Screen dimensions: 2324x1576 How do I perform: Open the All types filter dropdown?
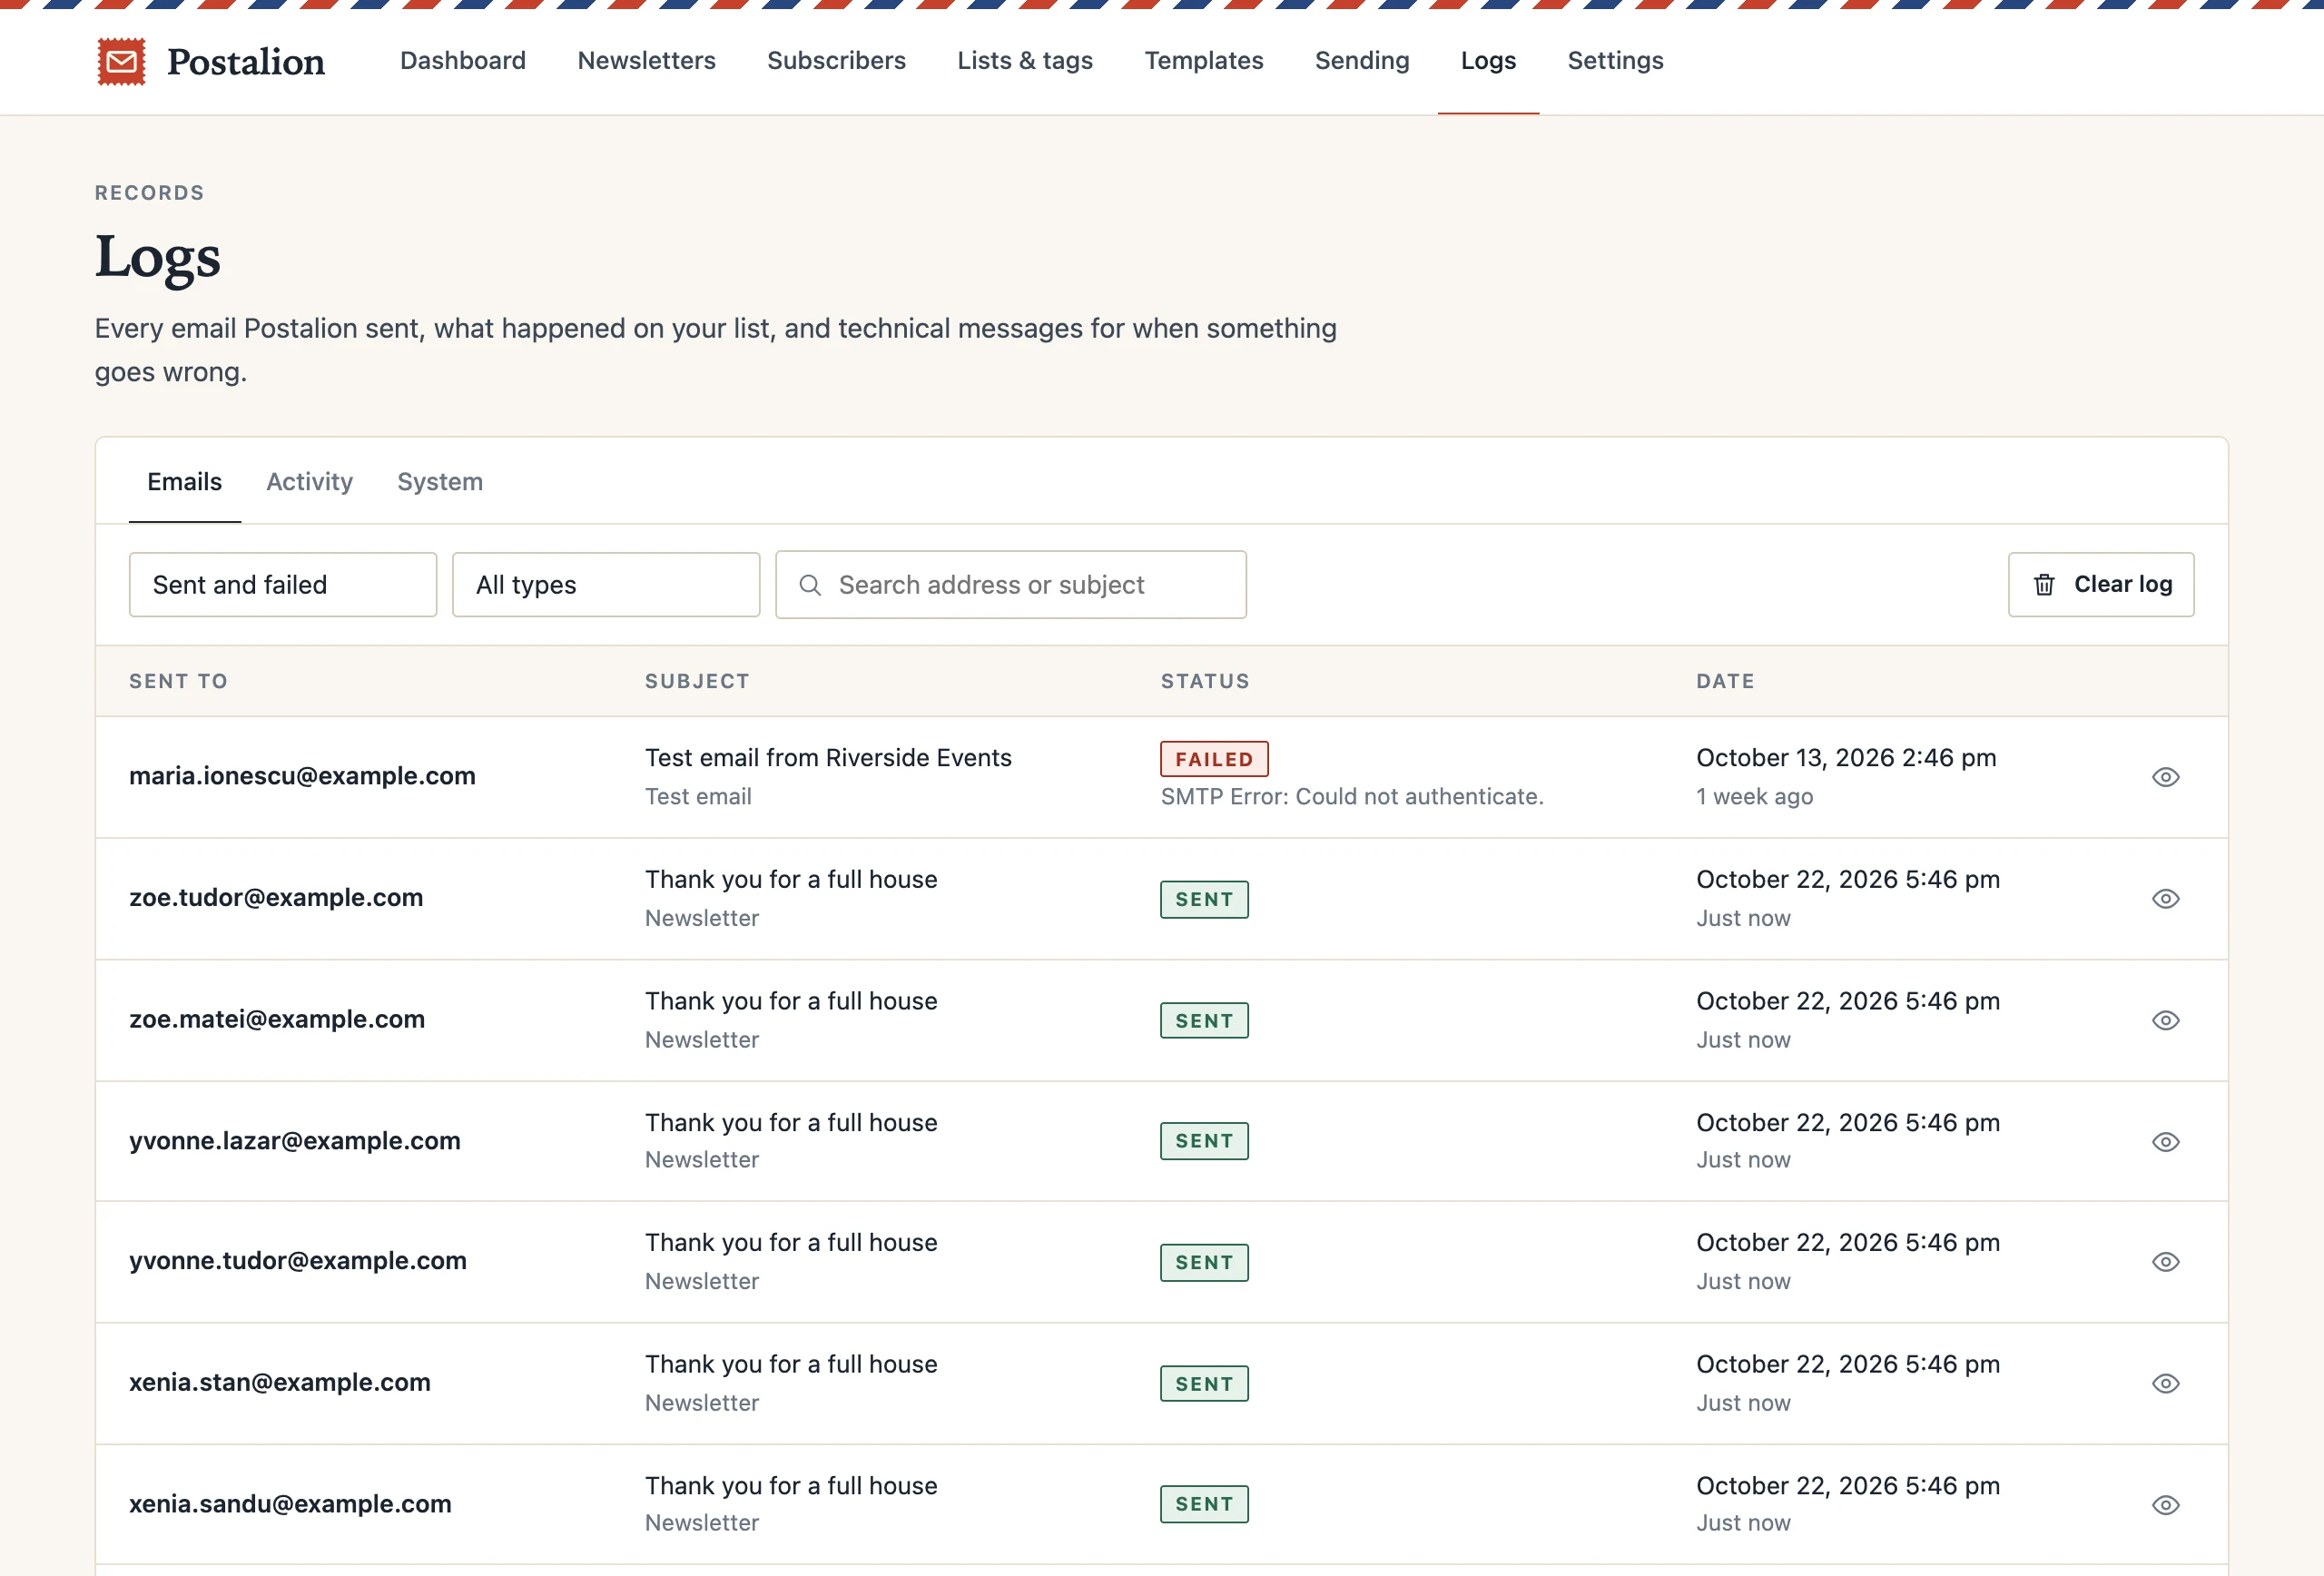[x=606, y=585]
